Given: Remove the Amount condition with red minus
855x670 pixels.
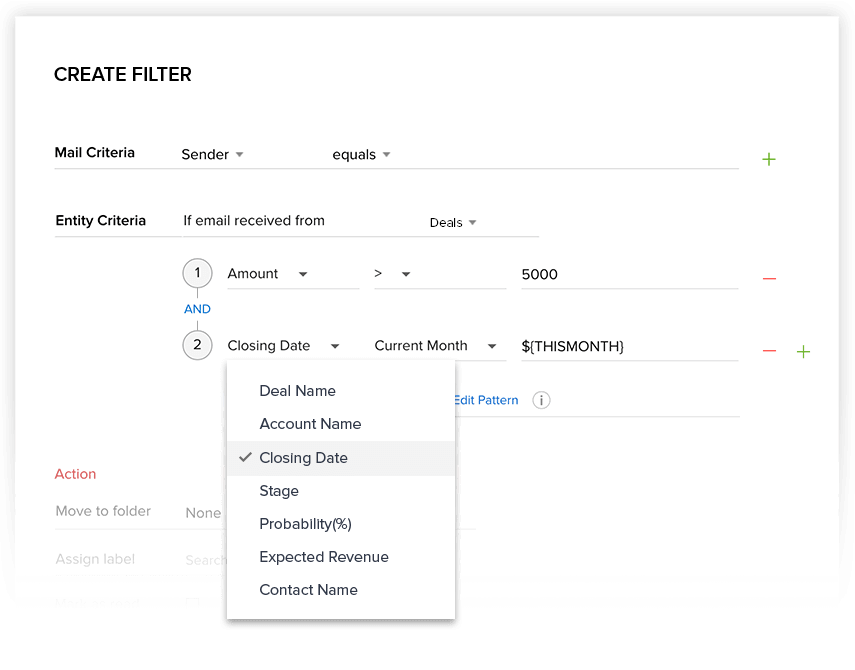Looking at the screenshot, I should tap(769, 279).
